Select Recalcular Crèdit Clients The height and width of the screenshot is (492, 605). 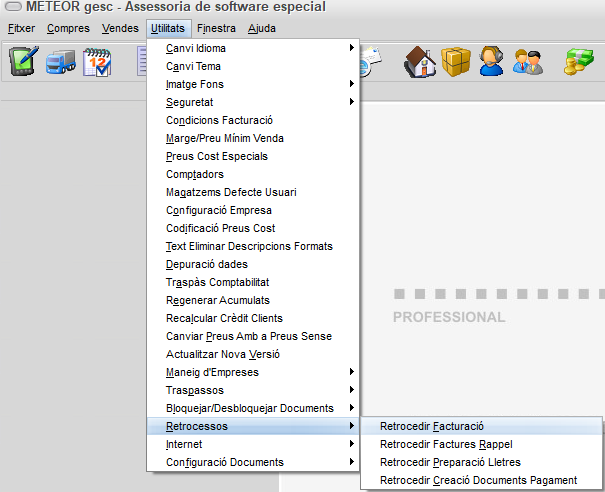pos(253,318)
